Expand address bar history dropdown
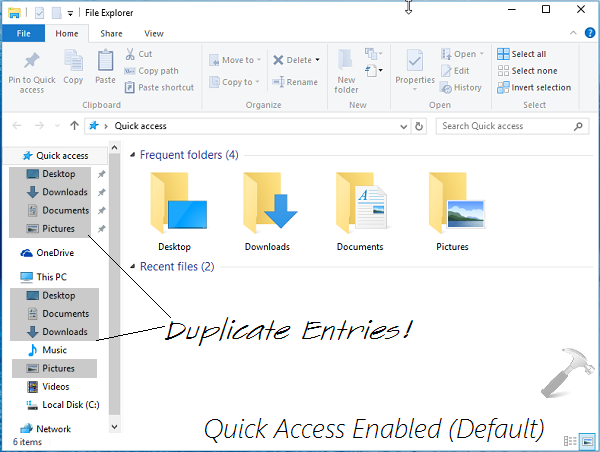Screen dimensions: 600x452 403,126
